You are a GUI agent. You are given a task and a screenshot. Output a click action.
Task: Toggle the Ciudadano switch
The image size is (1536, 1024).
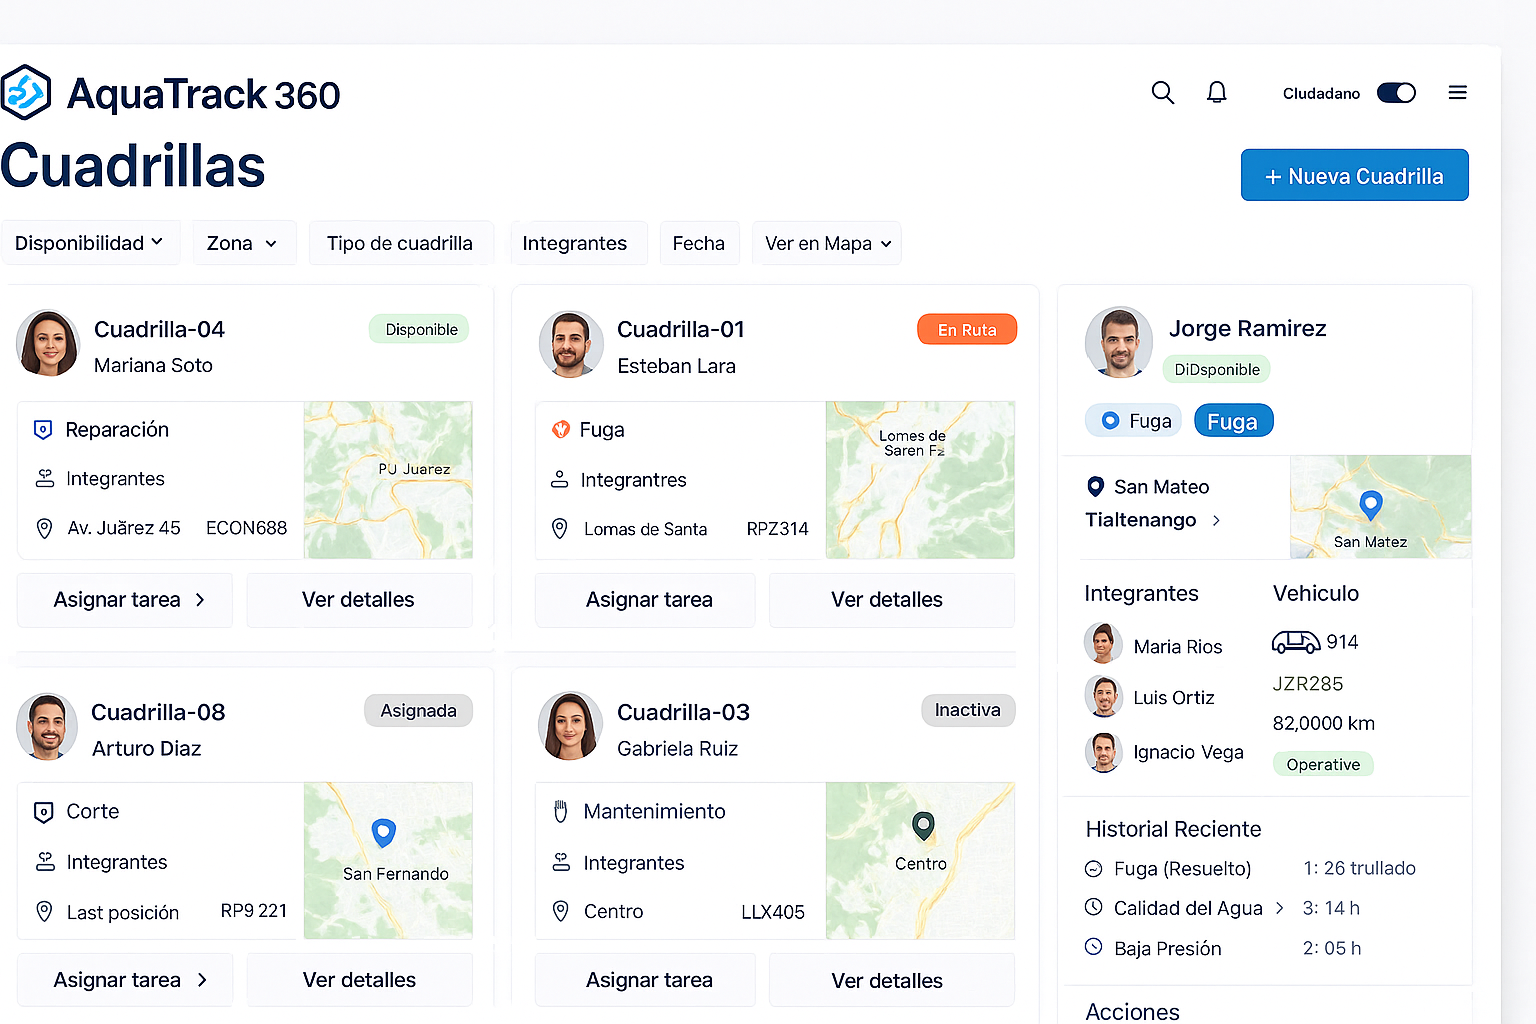[x=1396, y=93]
